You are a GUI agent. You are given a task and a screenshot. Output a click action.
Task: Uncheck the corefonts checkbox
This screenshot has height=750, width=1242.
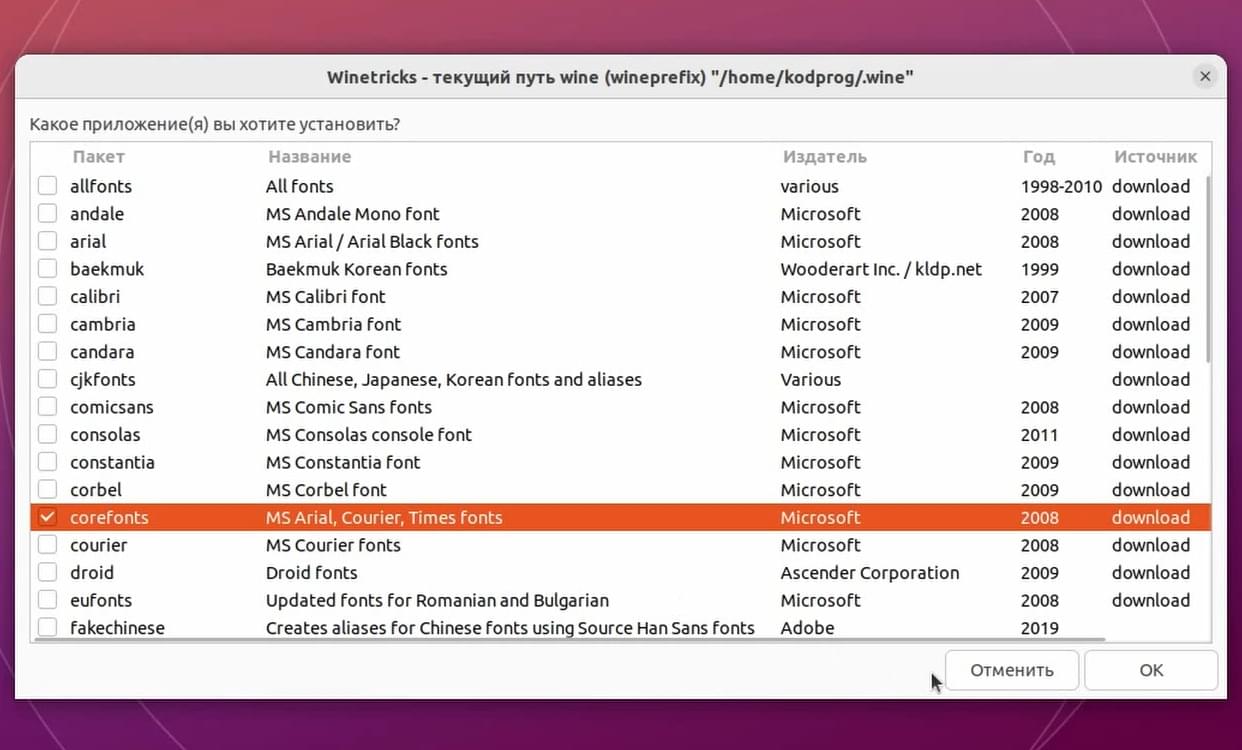pyautogui.click(x=48, y=518)
